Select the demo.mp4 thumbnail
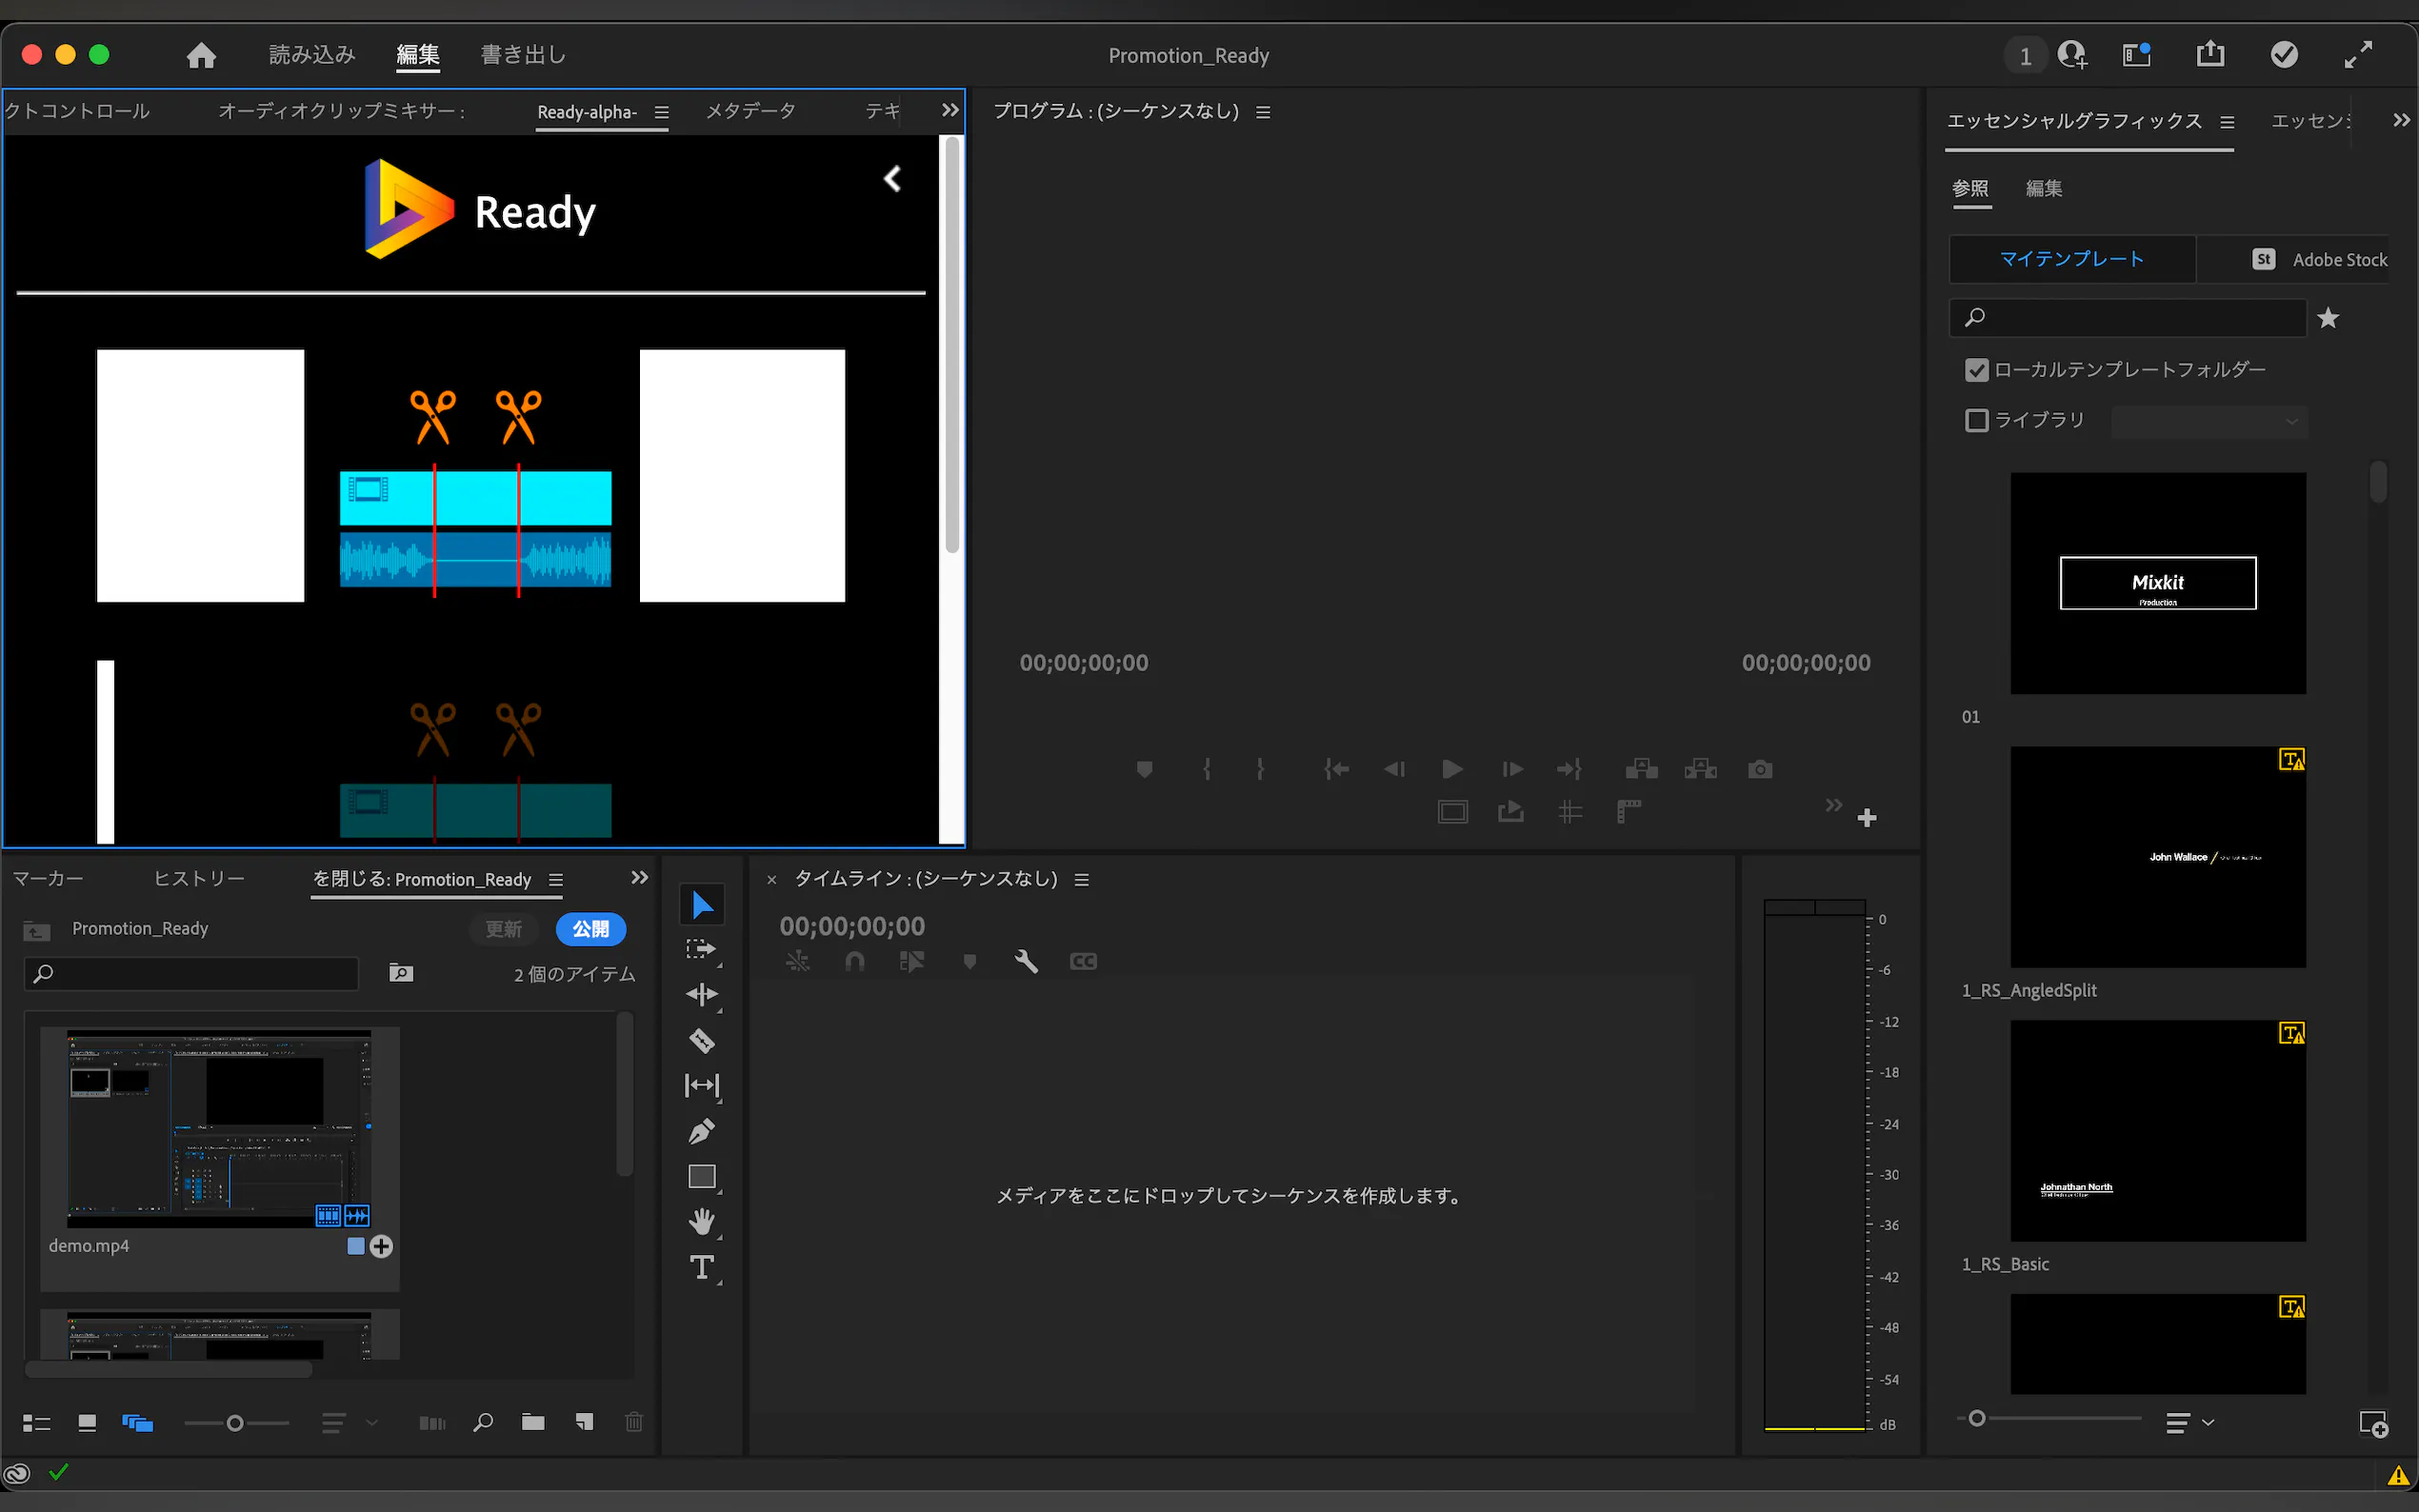This screenshot has width=2419, height=1512. [x=219, y=1127]
